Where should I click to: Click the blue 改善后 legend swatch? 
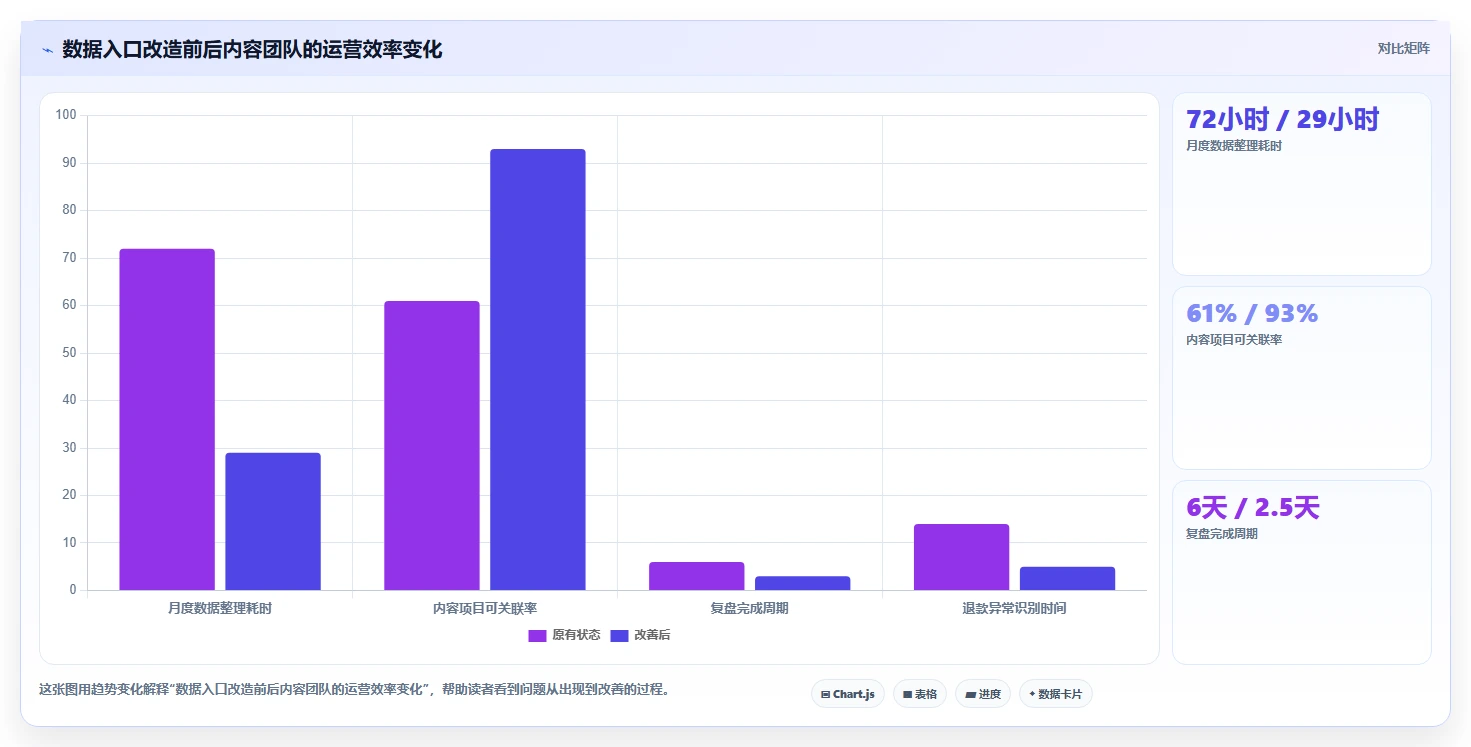coord(619,636)
